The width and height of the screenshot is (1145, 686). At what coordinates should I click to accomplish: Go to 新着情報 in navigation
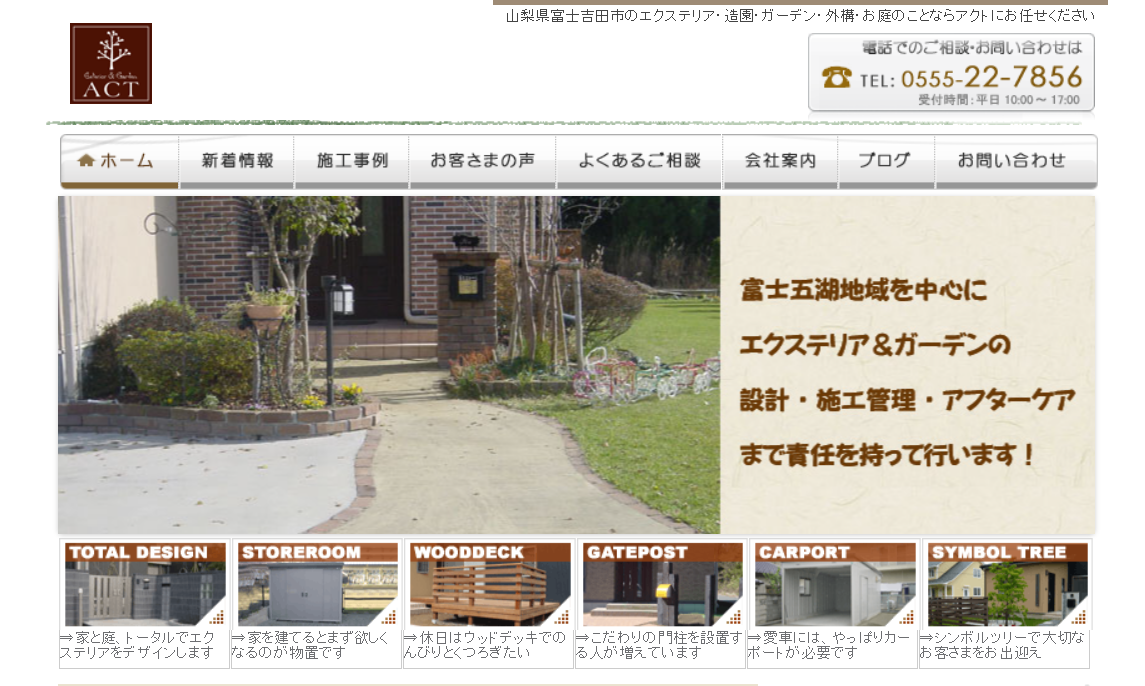pos(237,161)
